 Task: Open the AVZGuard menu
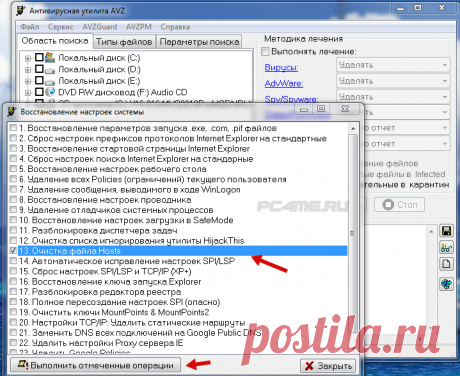(100, 27)
